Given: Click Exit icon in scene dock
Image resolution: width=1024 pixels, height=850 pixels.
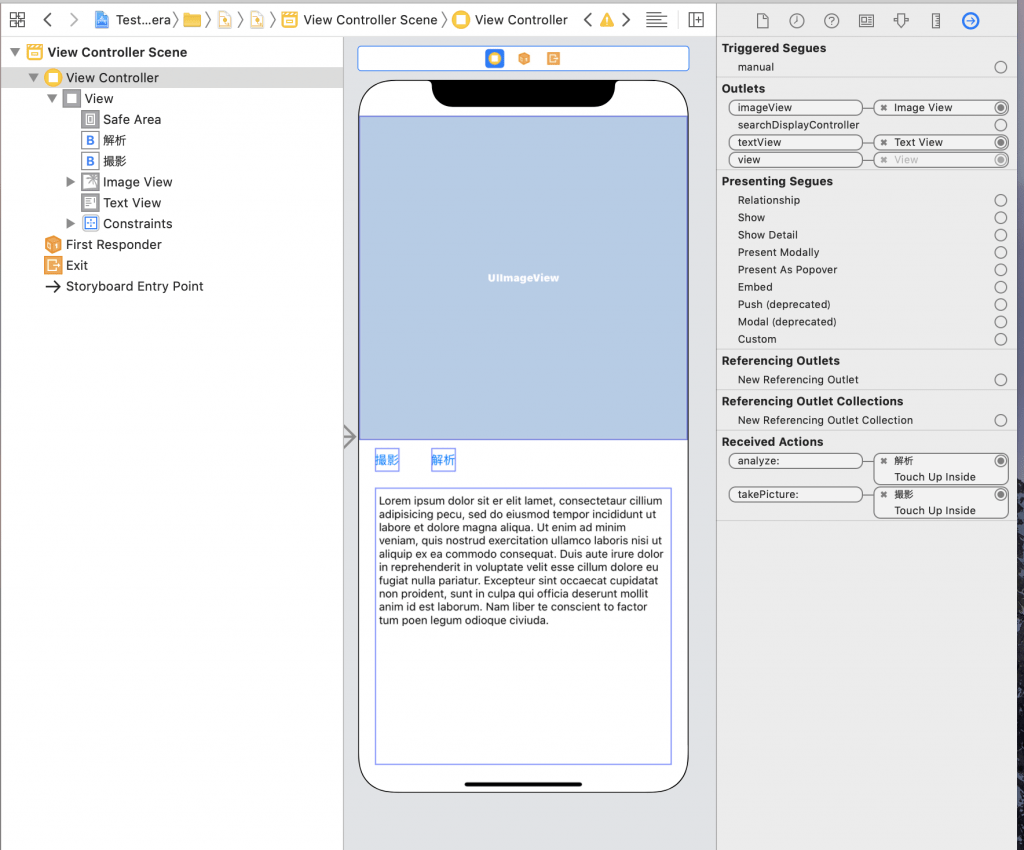Looking at the screenshot, I should (553, 59).
